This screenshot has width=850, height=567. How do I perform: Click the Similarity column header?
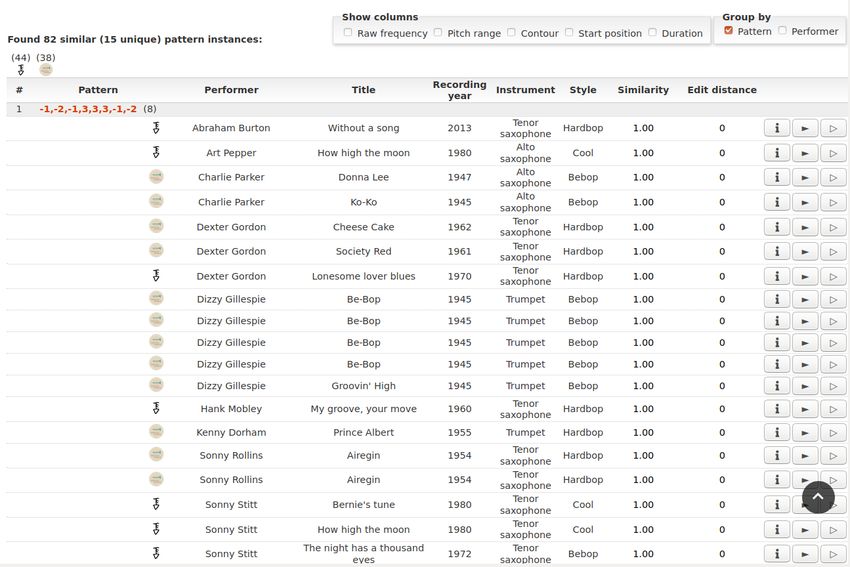pos(643,90)
